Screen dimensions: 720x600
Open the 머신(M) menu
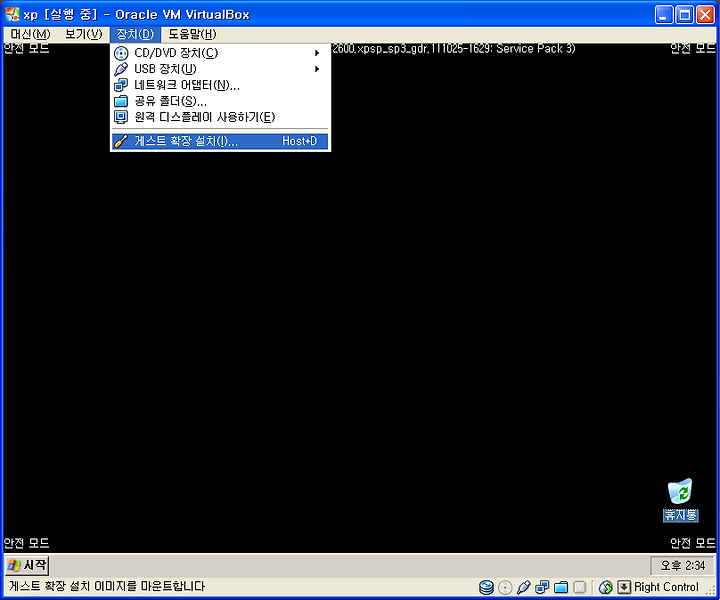(30, 34)
